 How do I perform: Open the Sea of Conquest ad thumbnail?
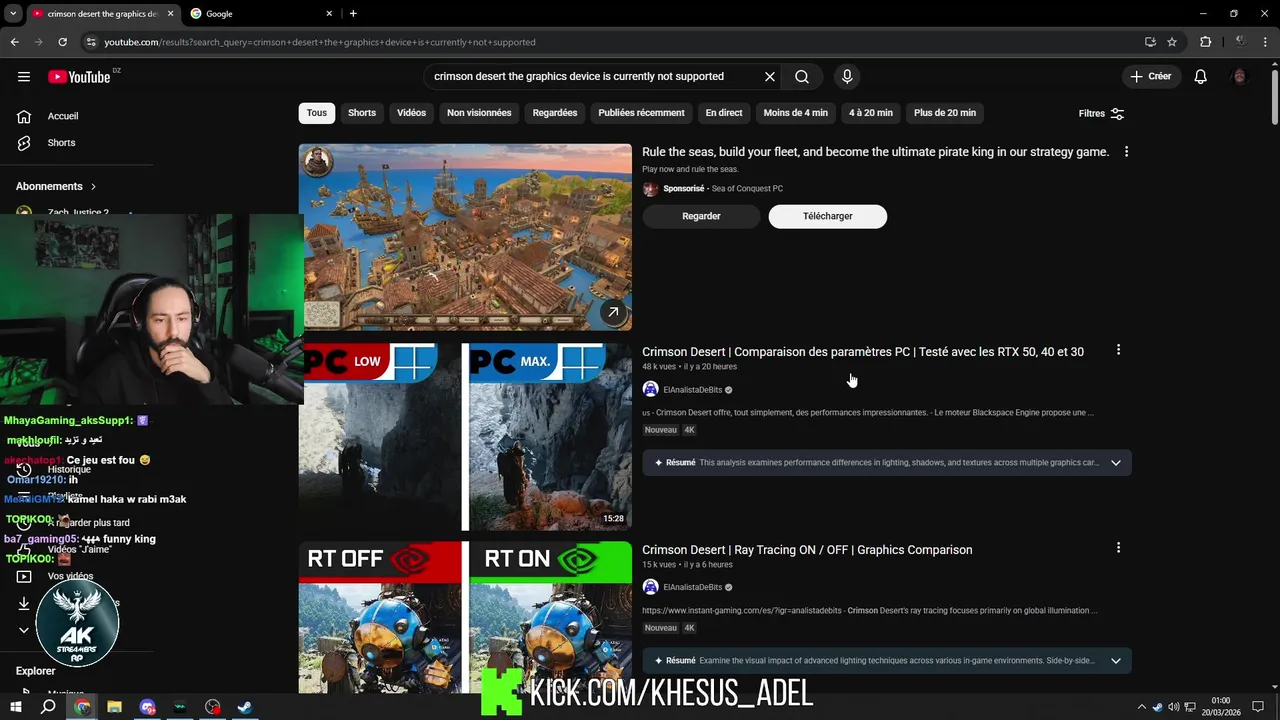coord(465,237)
